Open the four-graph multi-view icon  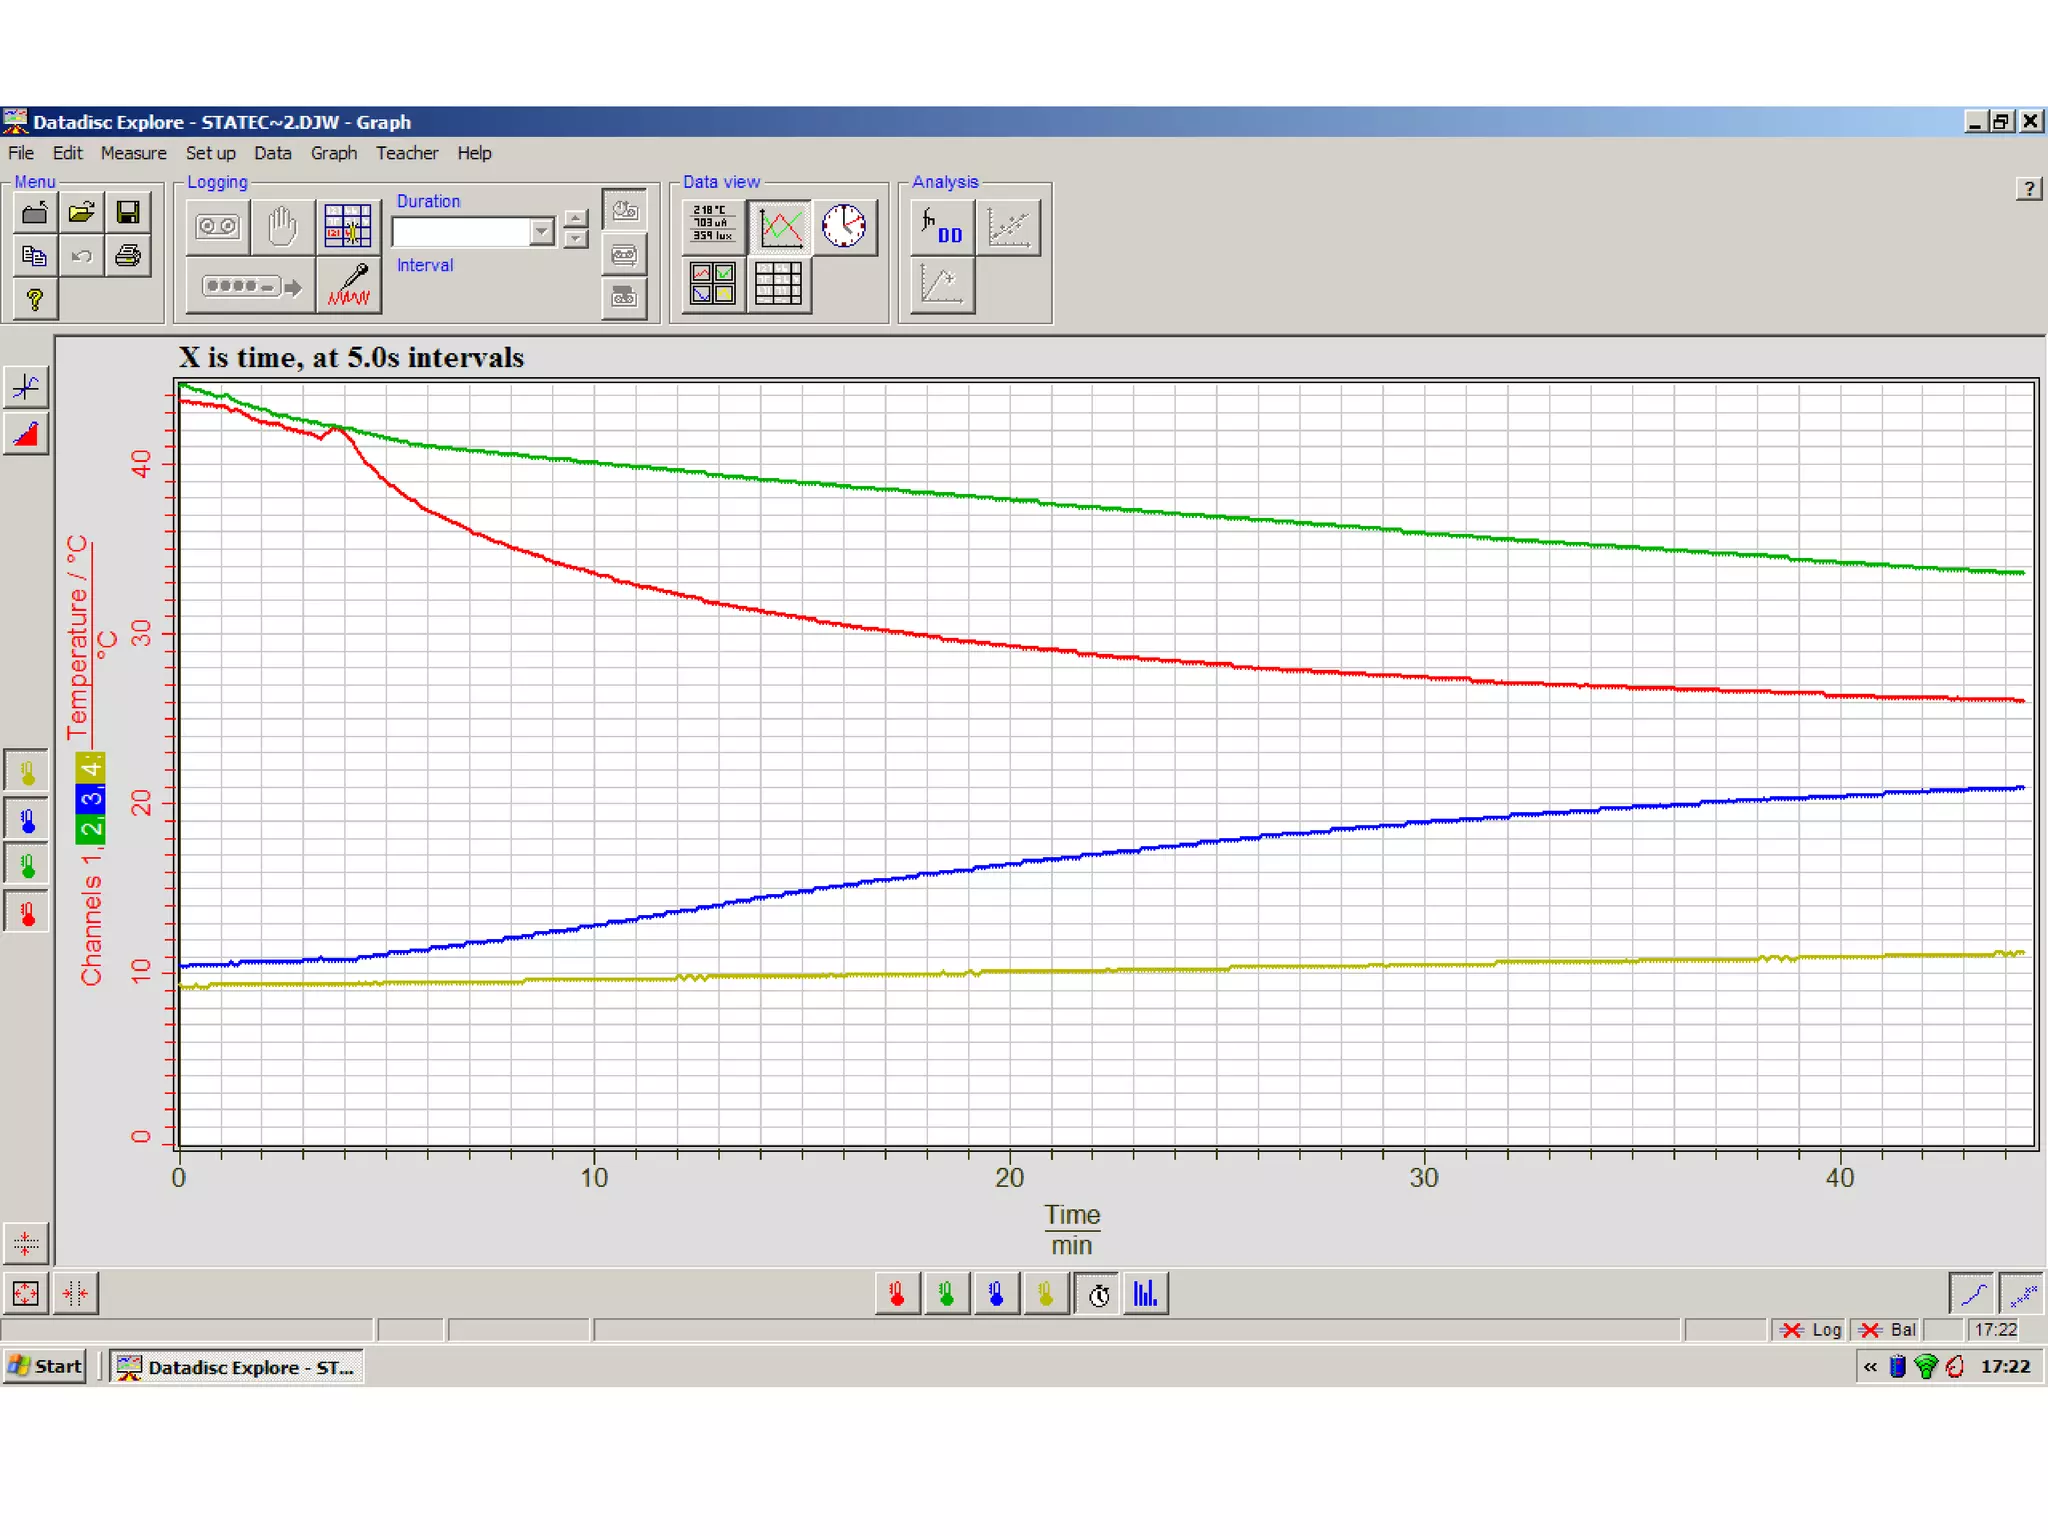(x=713, y=285)
